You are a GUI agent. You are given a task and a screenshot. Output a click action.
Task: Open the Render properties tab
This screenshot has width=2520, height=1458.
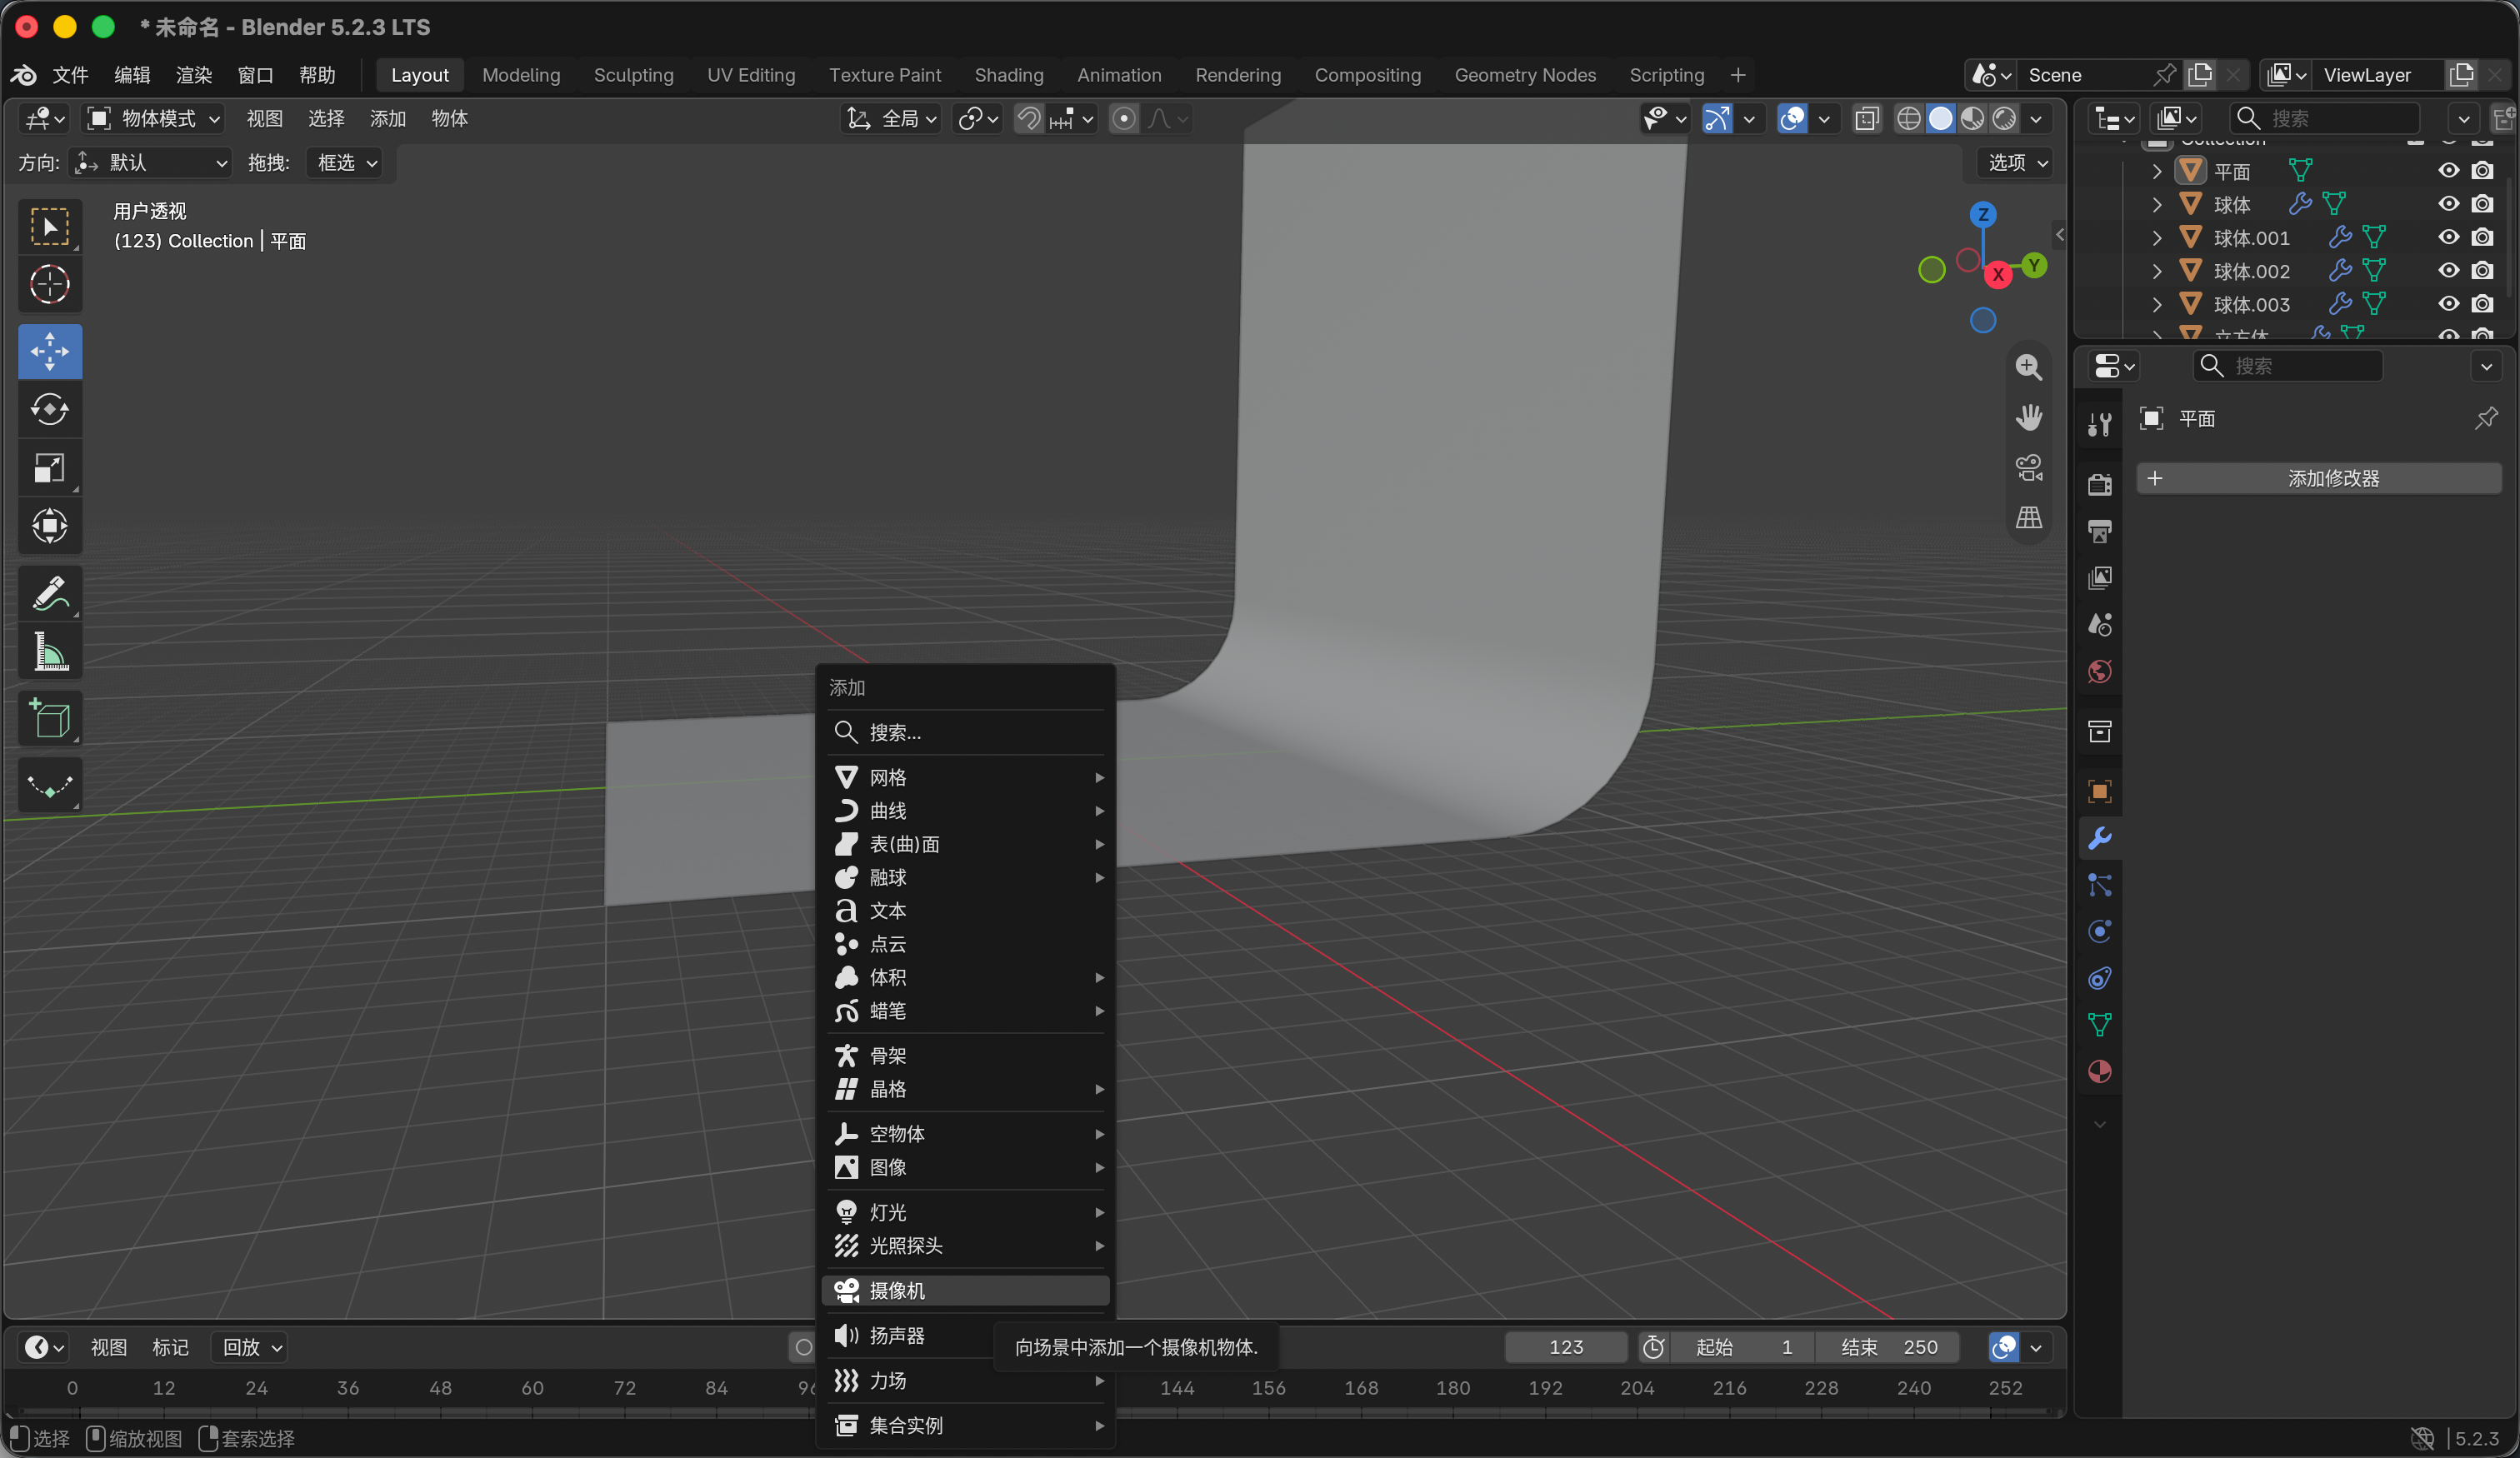2100,484
